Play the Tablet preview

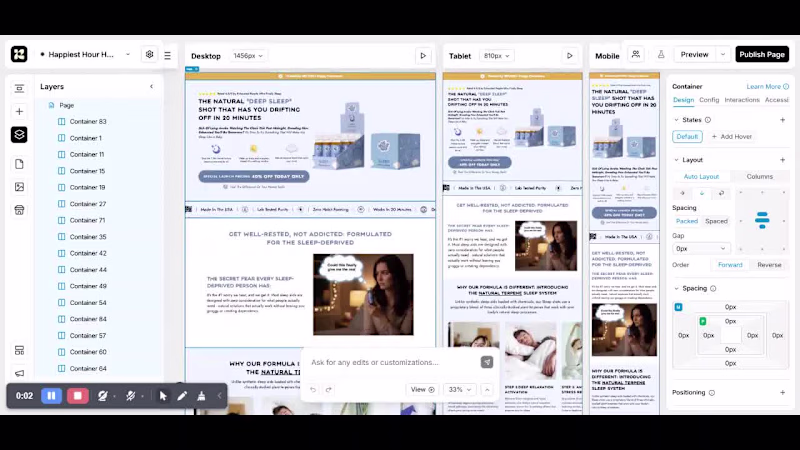point(569,56)
